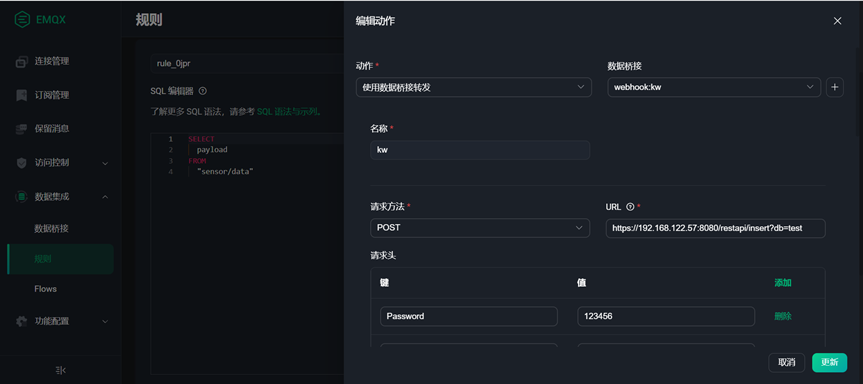Open 订阅管理 bookmark icon
Viewport: 863px width, 384px height.
point(21,95)
